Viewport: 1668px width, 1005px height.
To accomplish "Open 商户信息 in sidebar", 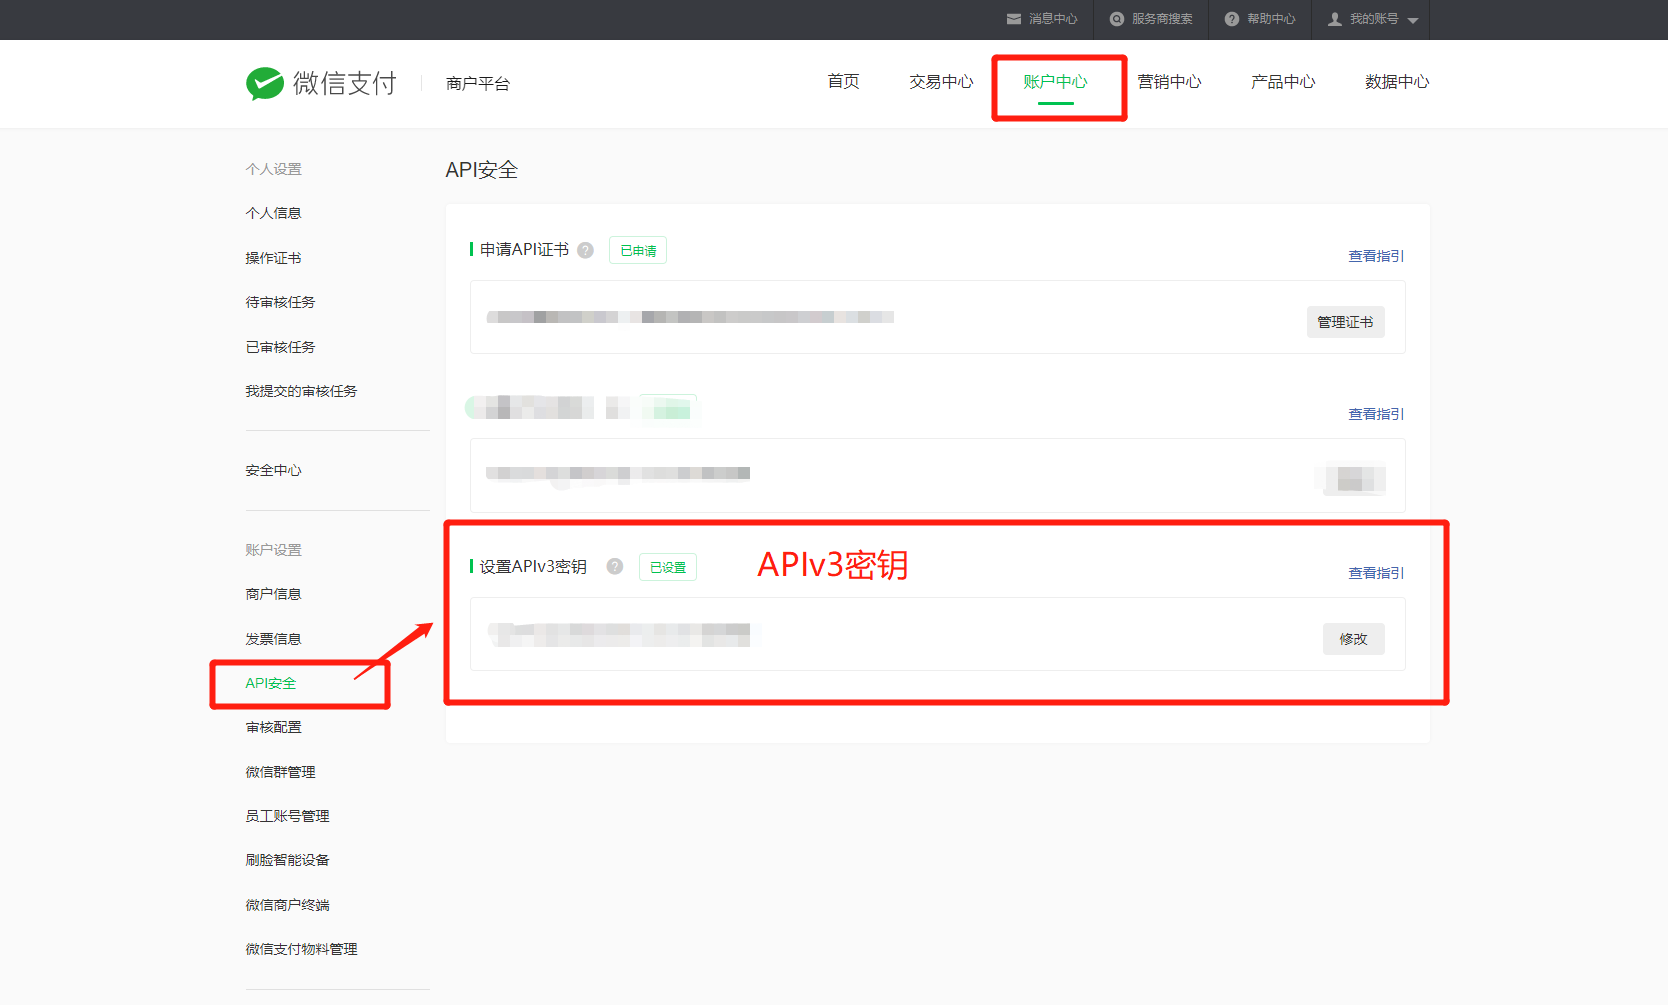I will pyautogui.click(x=273, y=594).
